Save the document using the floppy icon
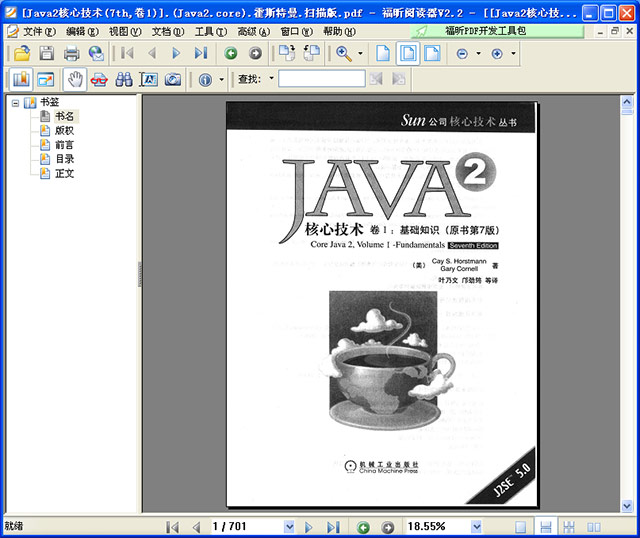 (47, 53)
